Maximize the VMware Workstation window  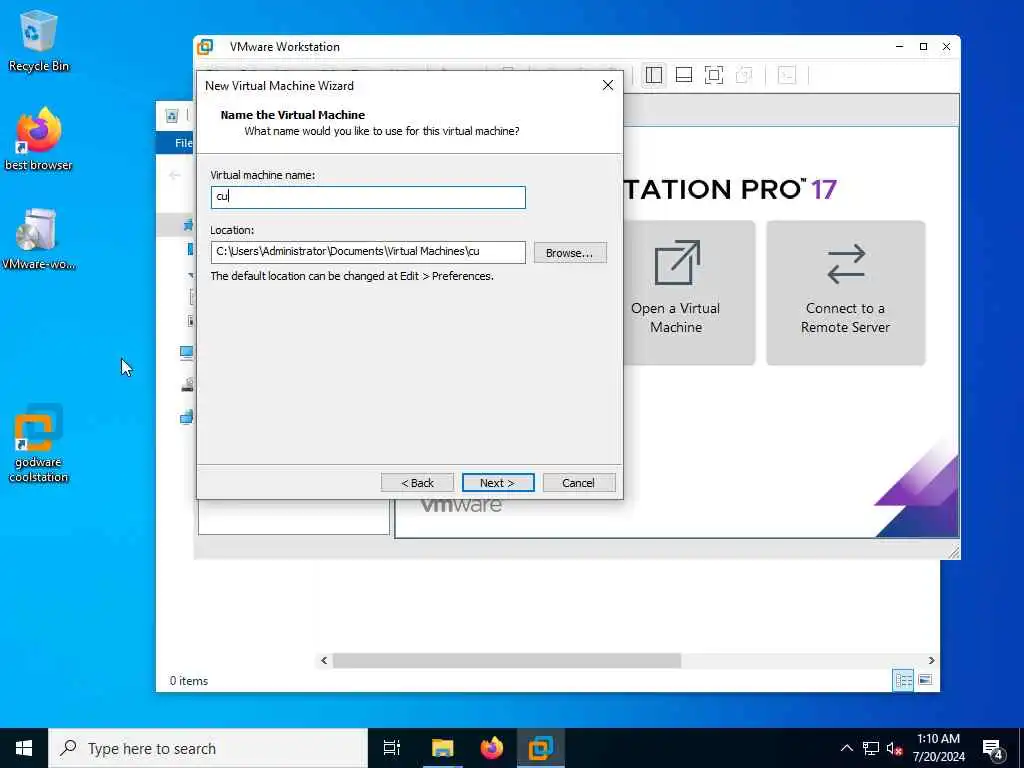click(x=923, y=46)
